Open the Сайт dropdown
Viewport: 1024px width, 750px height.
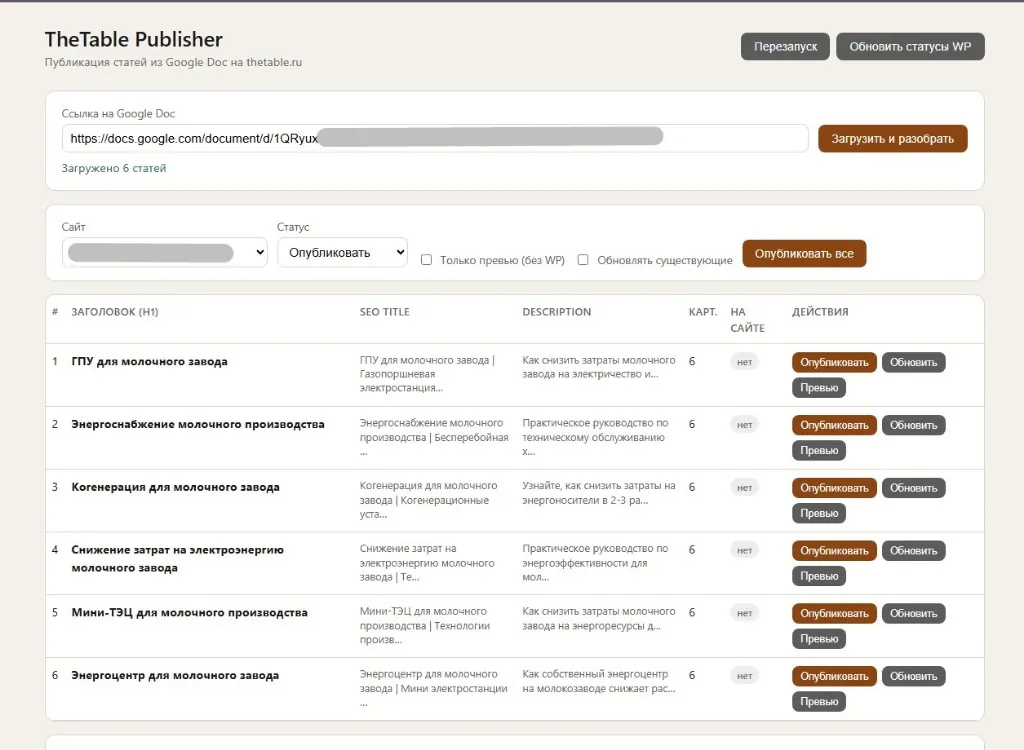[x=165, y=253]
